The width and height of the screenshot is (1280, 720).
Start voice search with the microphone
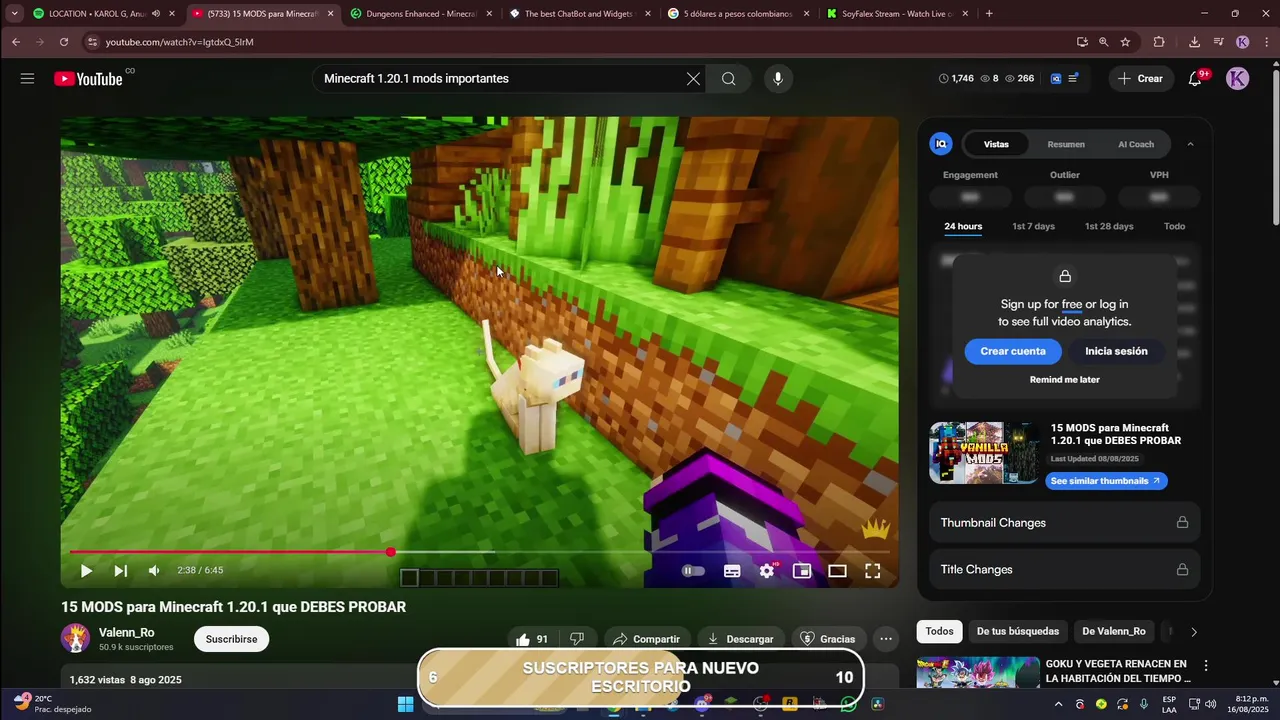[x=777, y=79]
